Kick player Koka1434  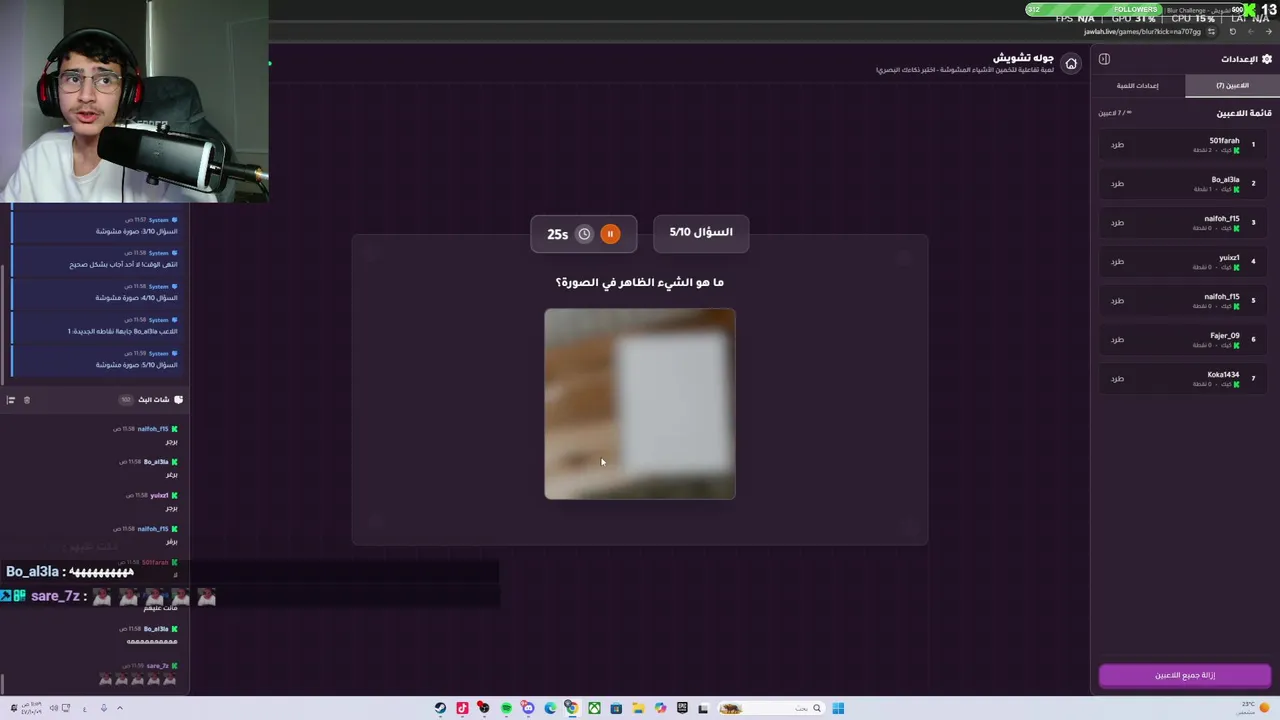(x=1117, y=379)
